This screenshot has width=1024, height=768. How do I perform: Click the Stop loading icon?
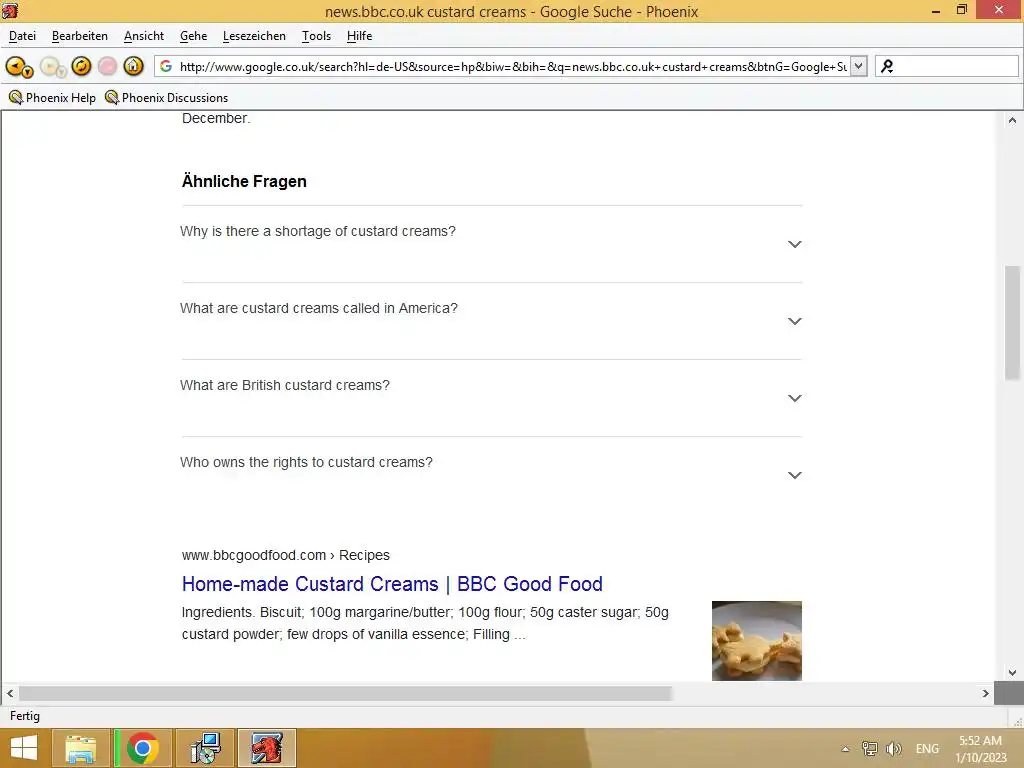click(108, 66)
